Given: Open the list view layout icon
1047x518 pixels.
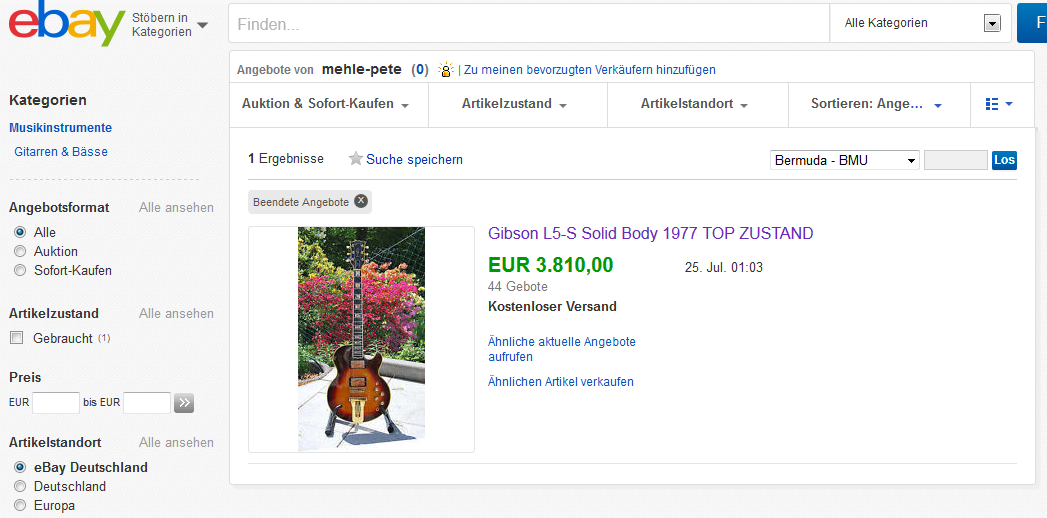Looking at the screenshot, I should tap(999, 104).
